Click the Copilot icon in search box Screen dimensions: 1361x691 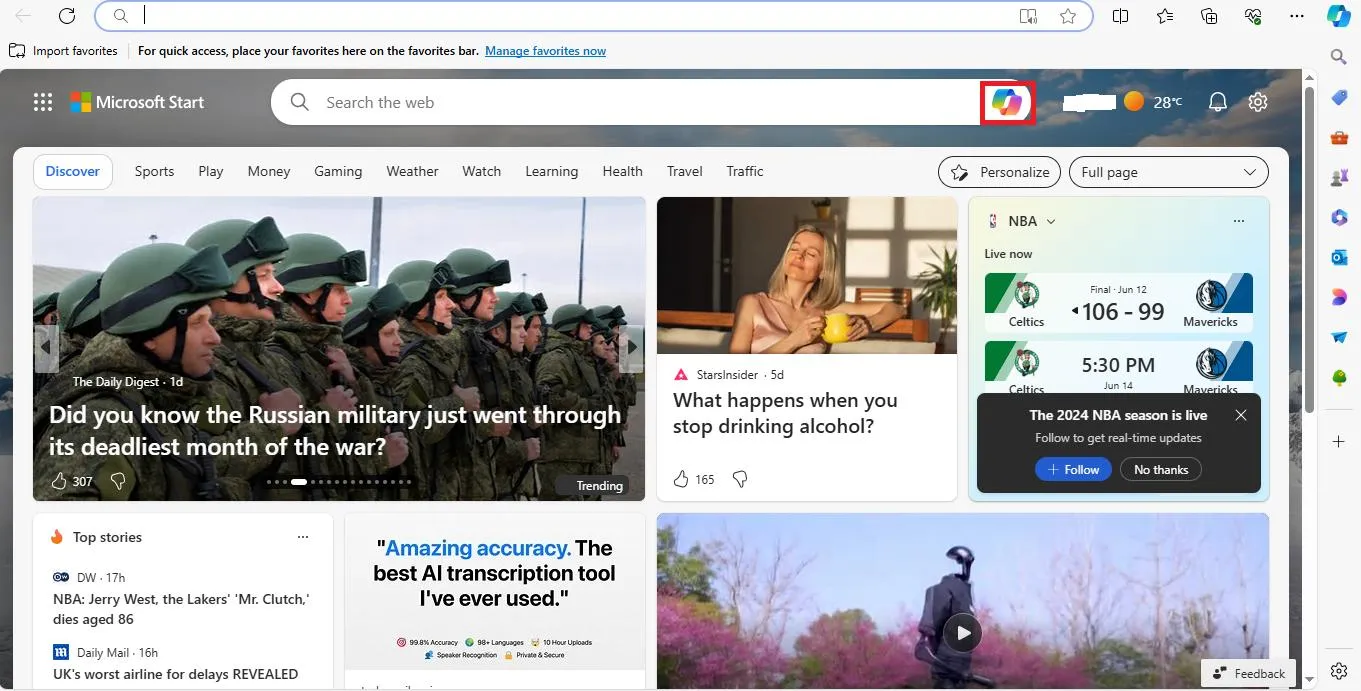[x=1006, y=102]
